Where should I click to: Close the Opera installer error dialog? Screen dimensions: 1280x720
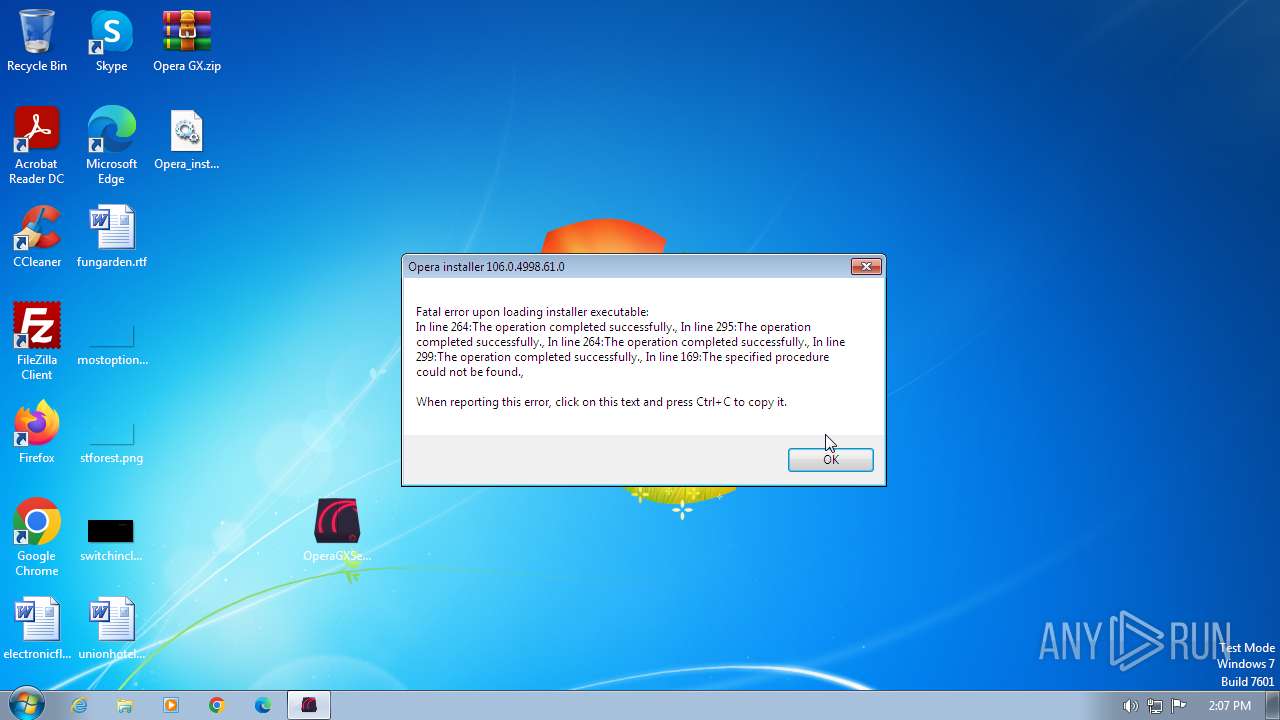[866, 266]
